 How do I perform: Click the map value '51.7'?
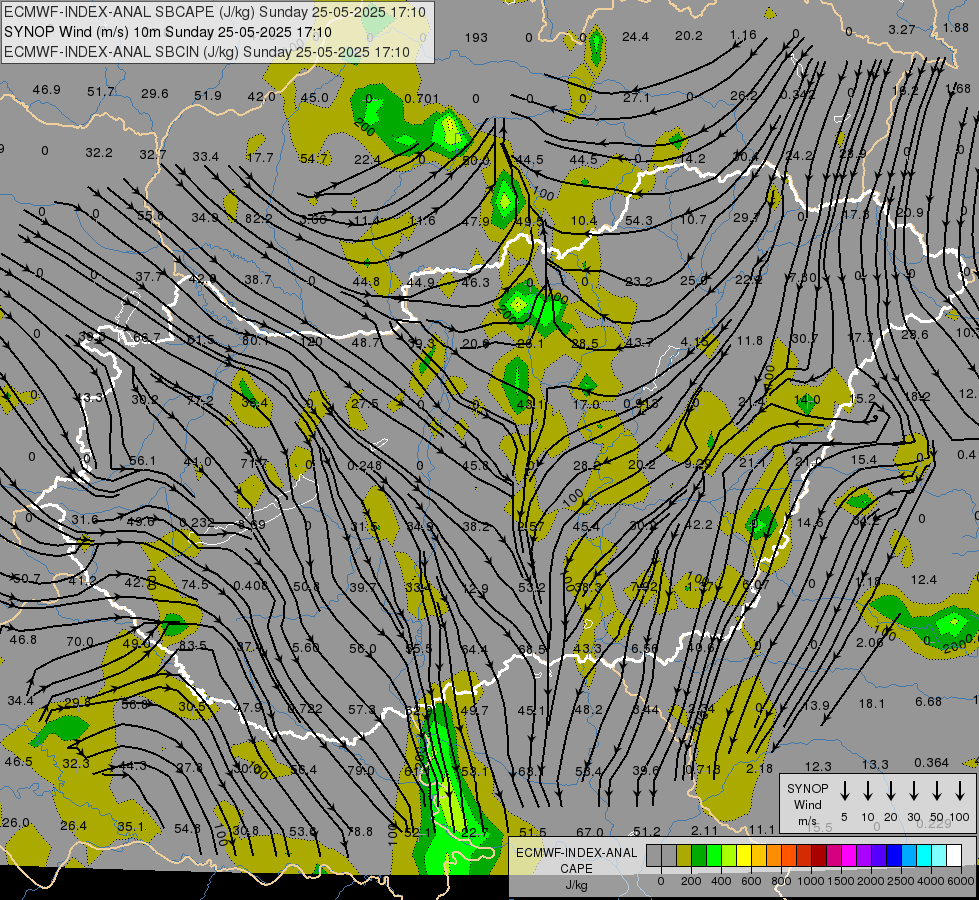[x=101, y=92]
